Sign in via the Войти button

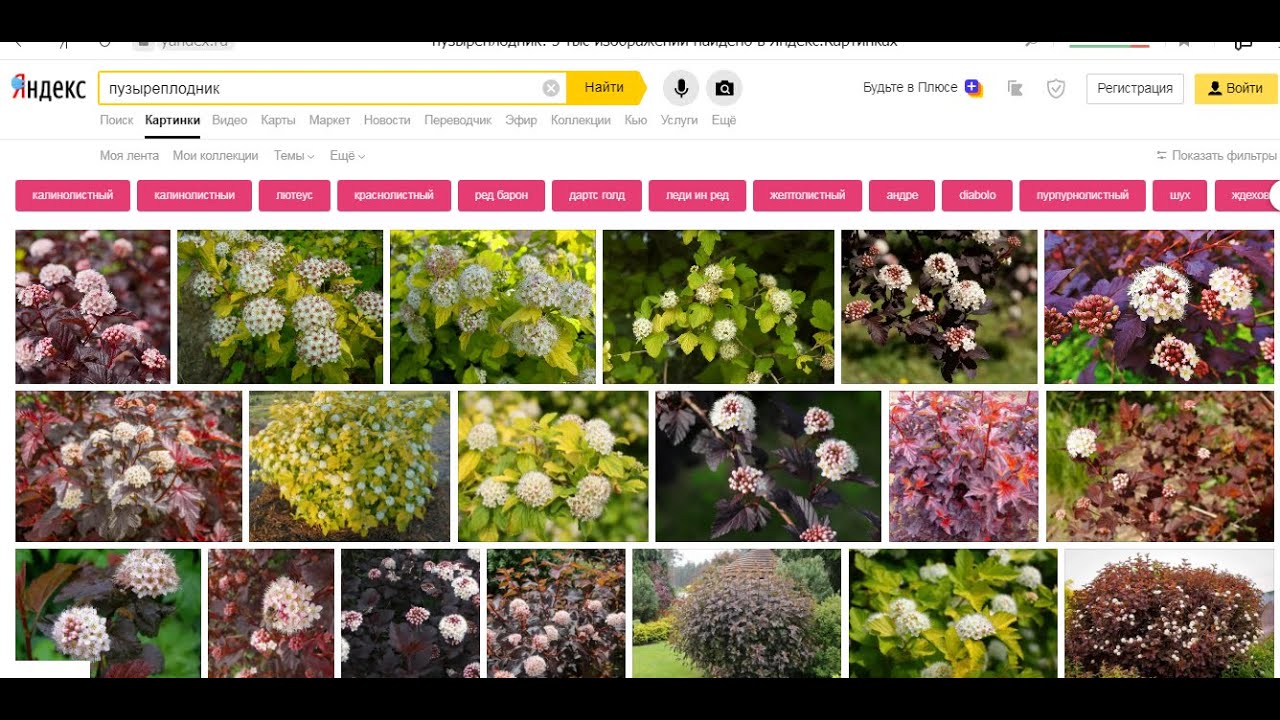(1236, 88)
